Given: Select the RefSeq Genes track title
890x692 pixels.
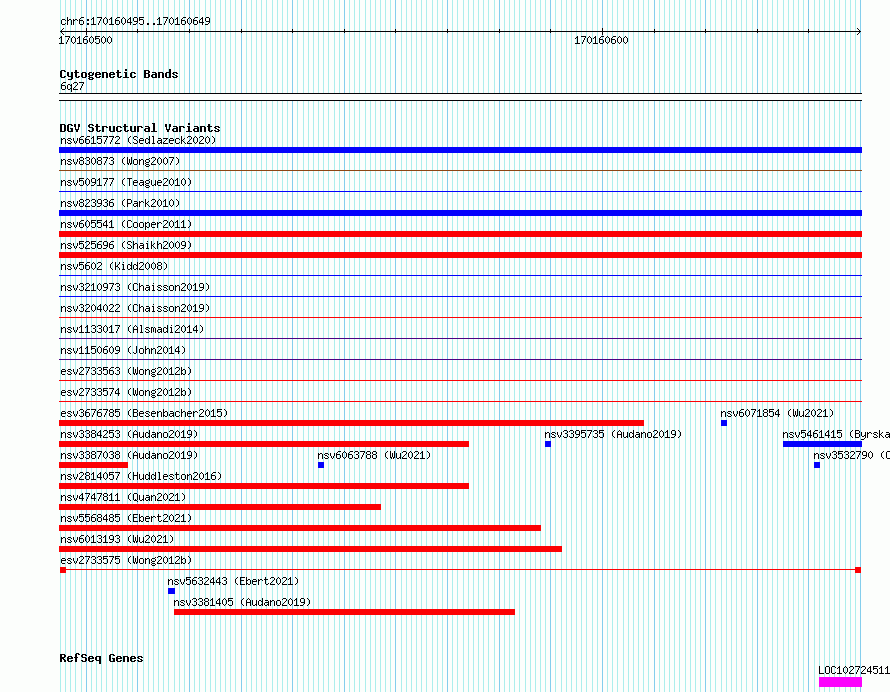Looking at the screenshot, I should pos(101,658).
